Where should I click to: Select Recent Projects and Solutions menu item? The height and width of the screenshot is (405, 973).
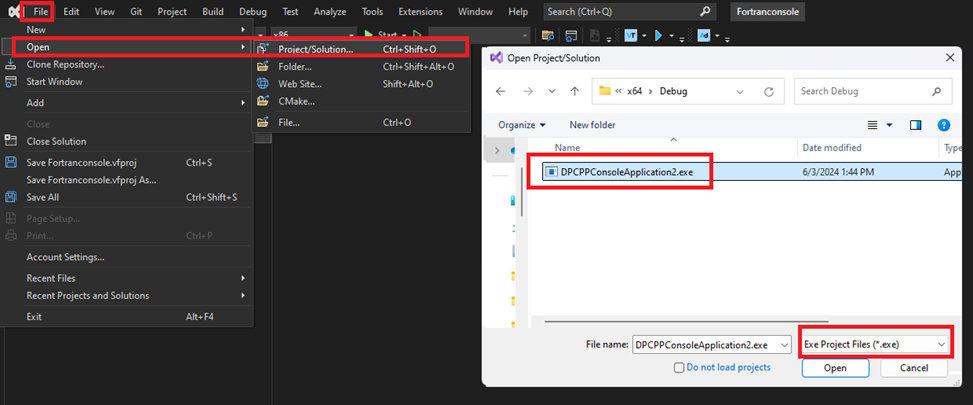pyautogui.click(x=128, y=295)
